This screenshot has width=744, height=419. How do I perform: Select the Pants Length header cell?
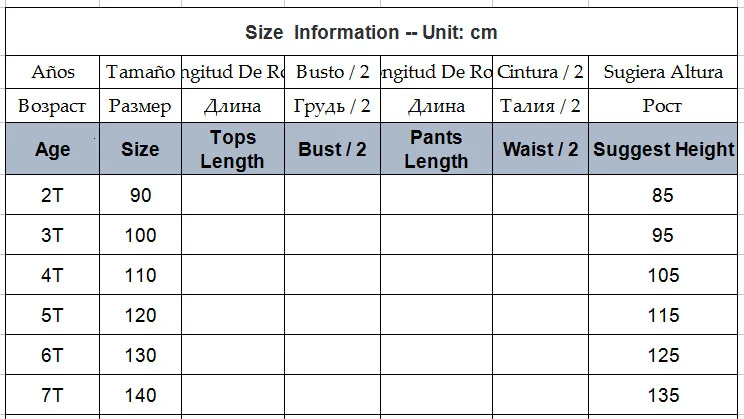436,150
